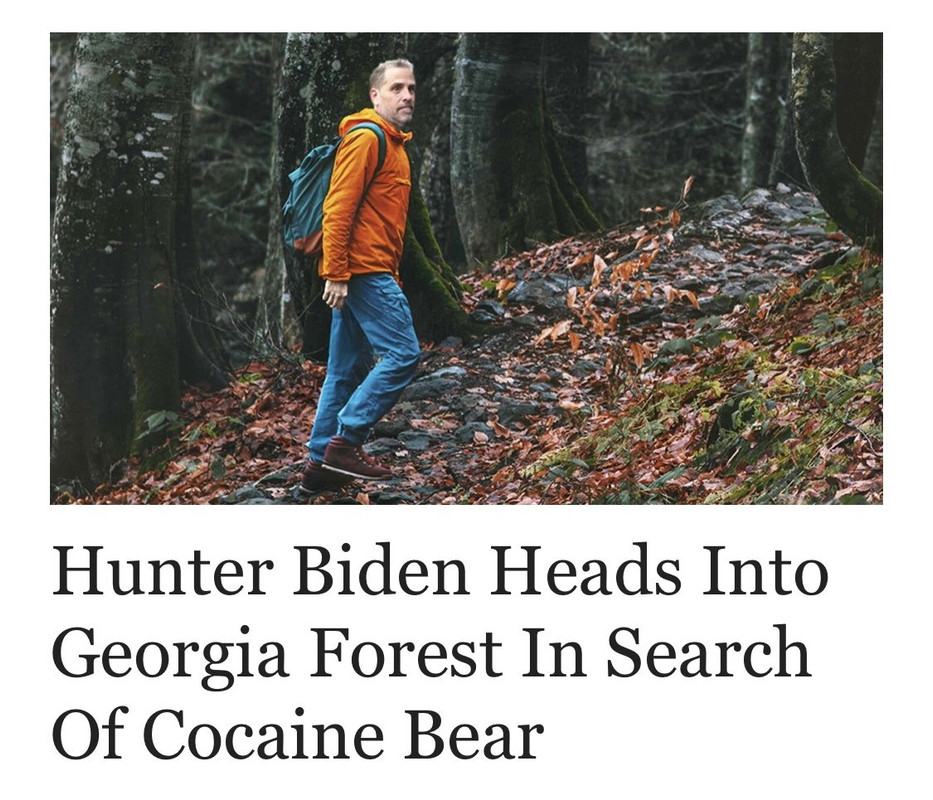Open the Cocaine Bear article headline link

click(440, 651)
